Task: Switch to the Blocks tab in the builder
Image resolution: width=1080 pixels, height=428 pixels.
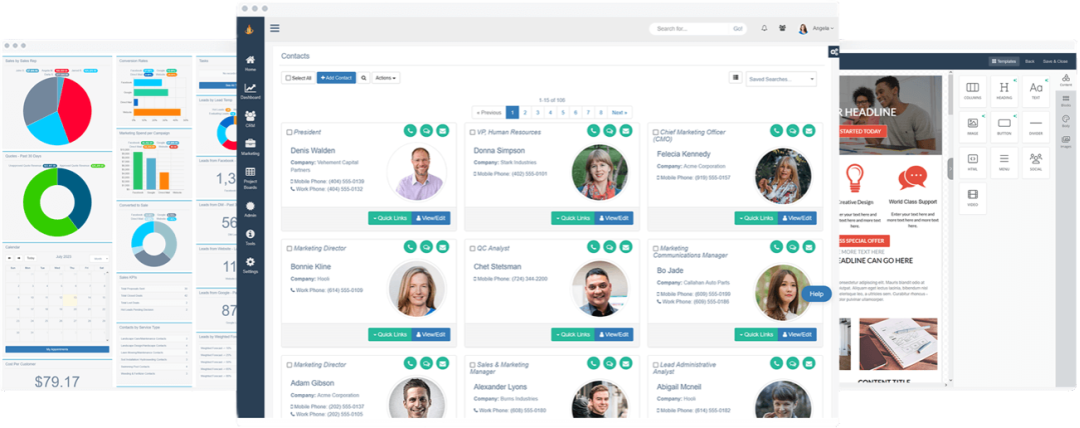Action: (x=1065, y=101)
